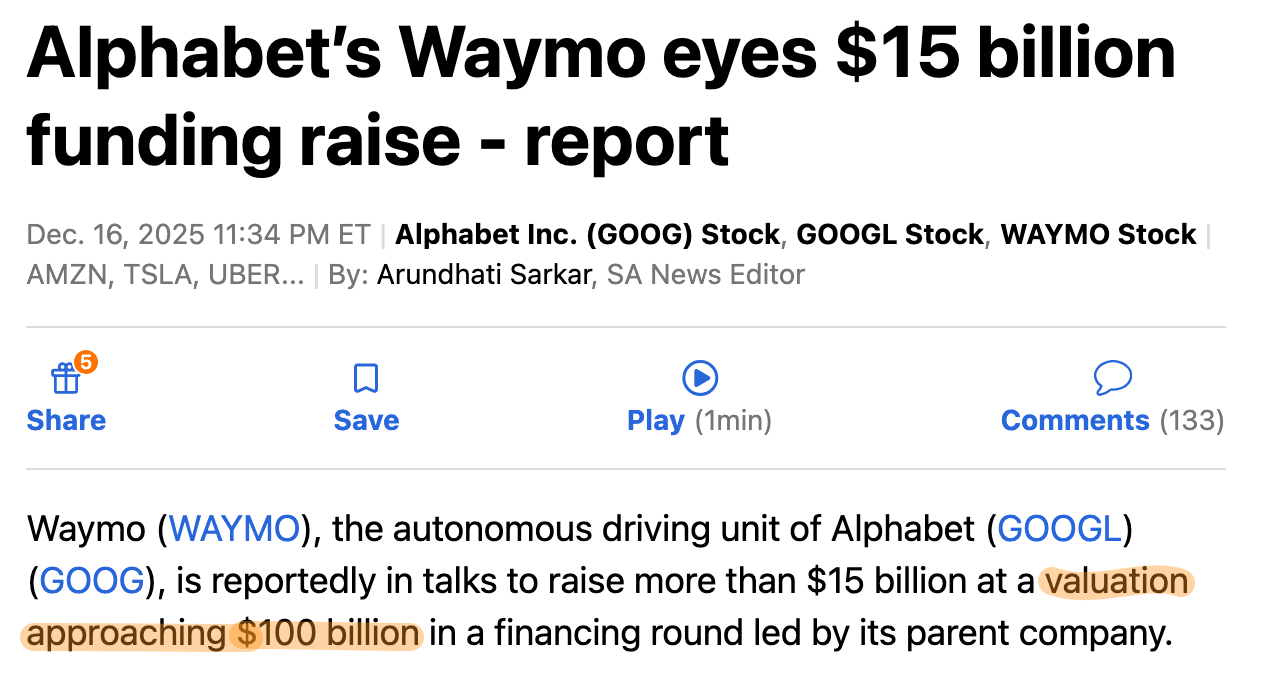The image size is (1262, 676).
Task: Click the highlighted "valuation" text
Action: pos(1116,582)
